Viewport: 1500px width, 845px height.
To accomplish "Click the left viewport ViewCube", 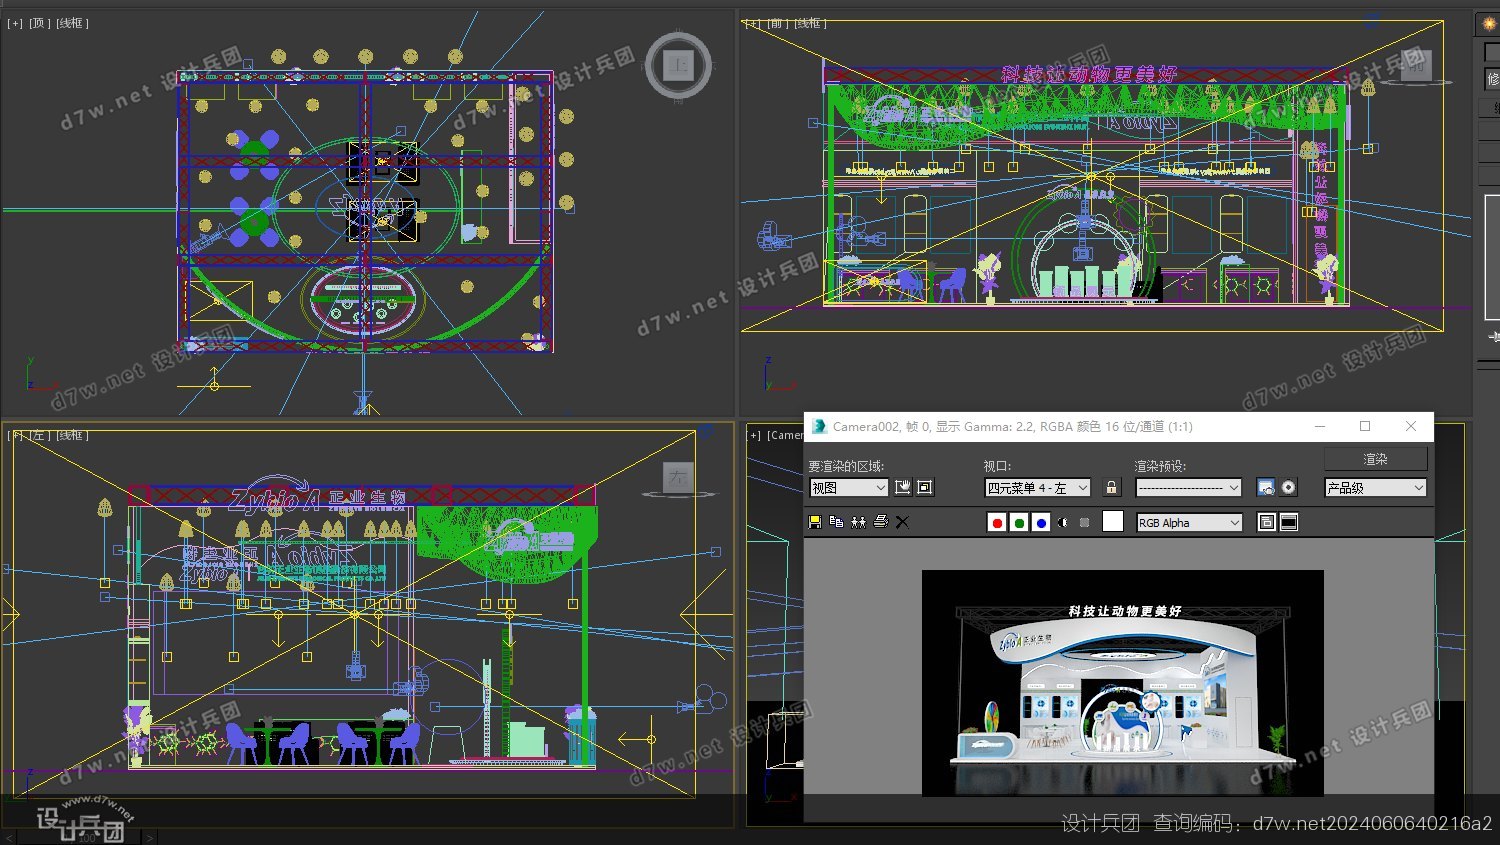I will coord(678,478).
